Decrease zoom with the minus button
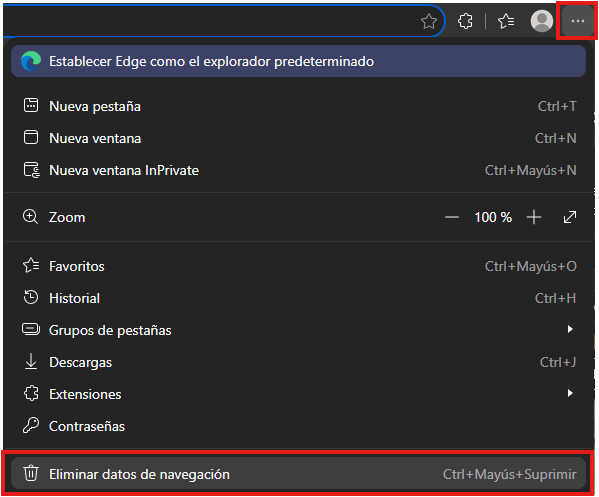 452,217
